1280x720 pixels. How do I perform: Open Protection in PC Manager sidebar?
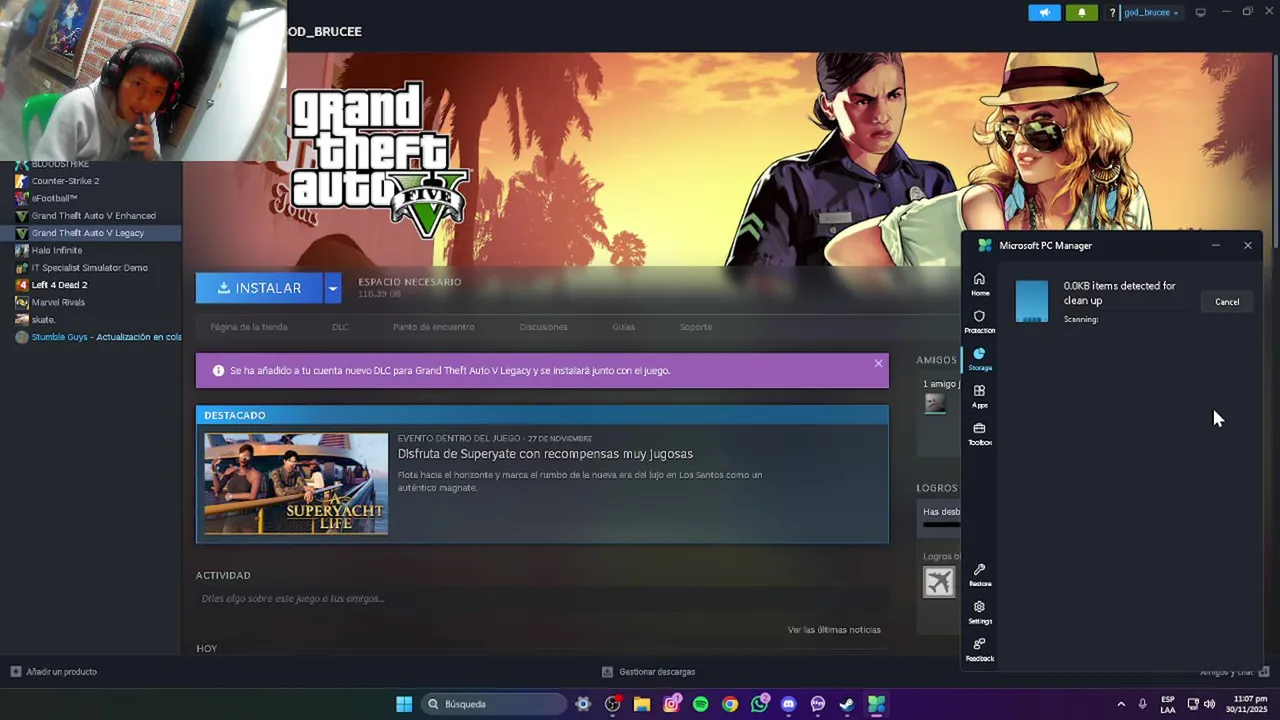click(x=980, y=321)
